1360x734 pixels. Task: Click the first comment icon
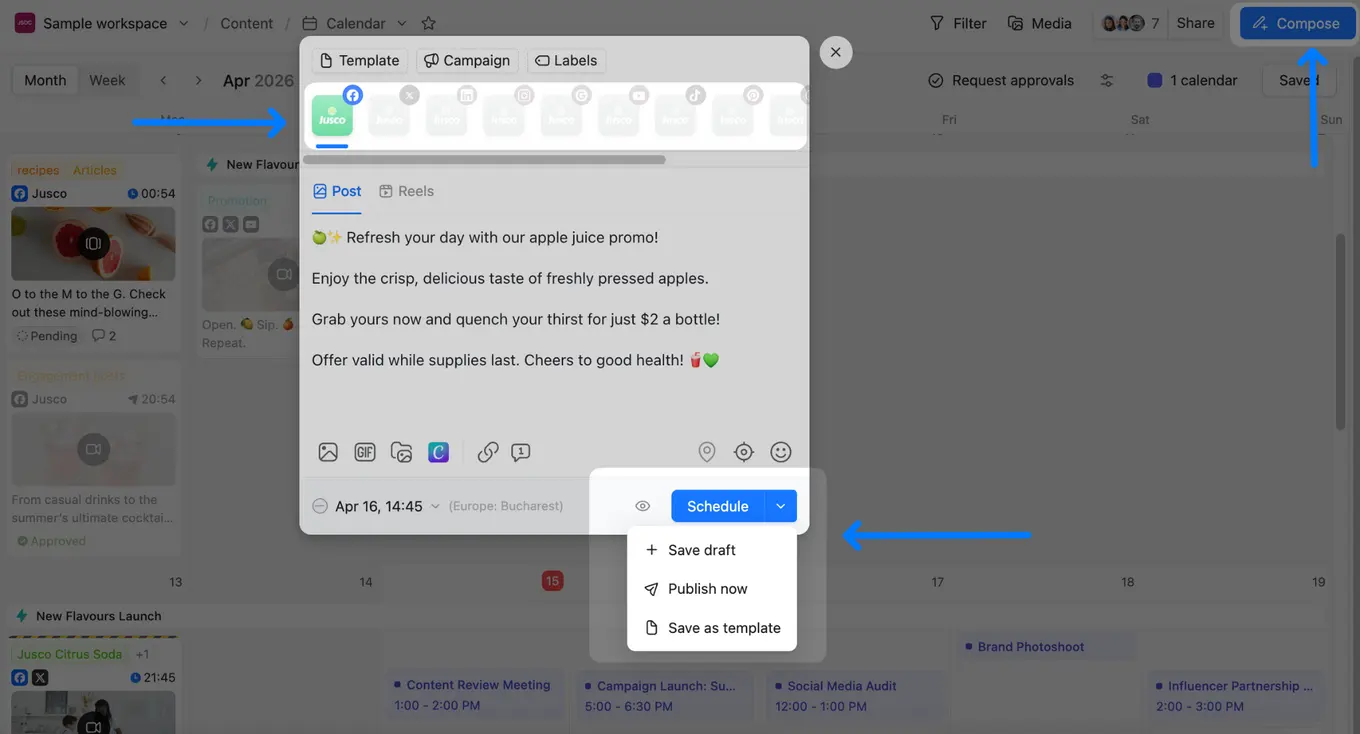(521, 452)
